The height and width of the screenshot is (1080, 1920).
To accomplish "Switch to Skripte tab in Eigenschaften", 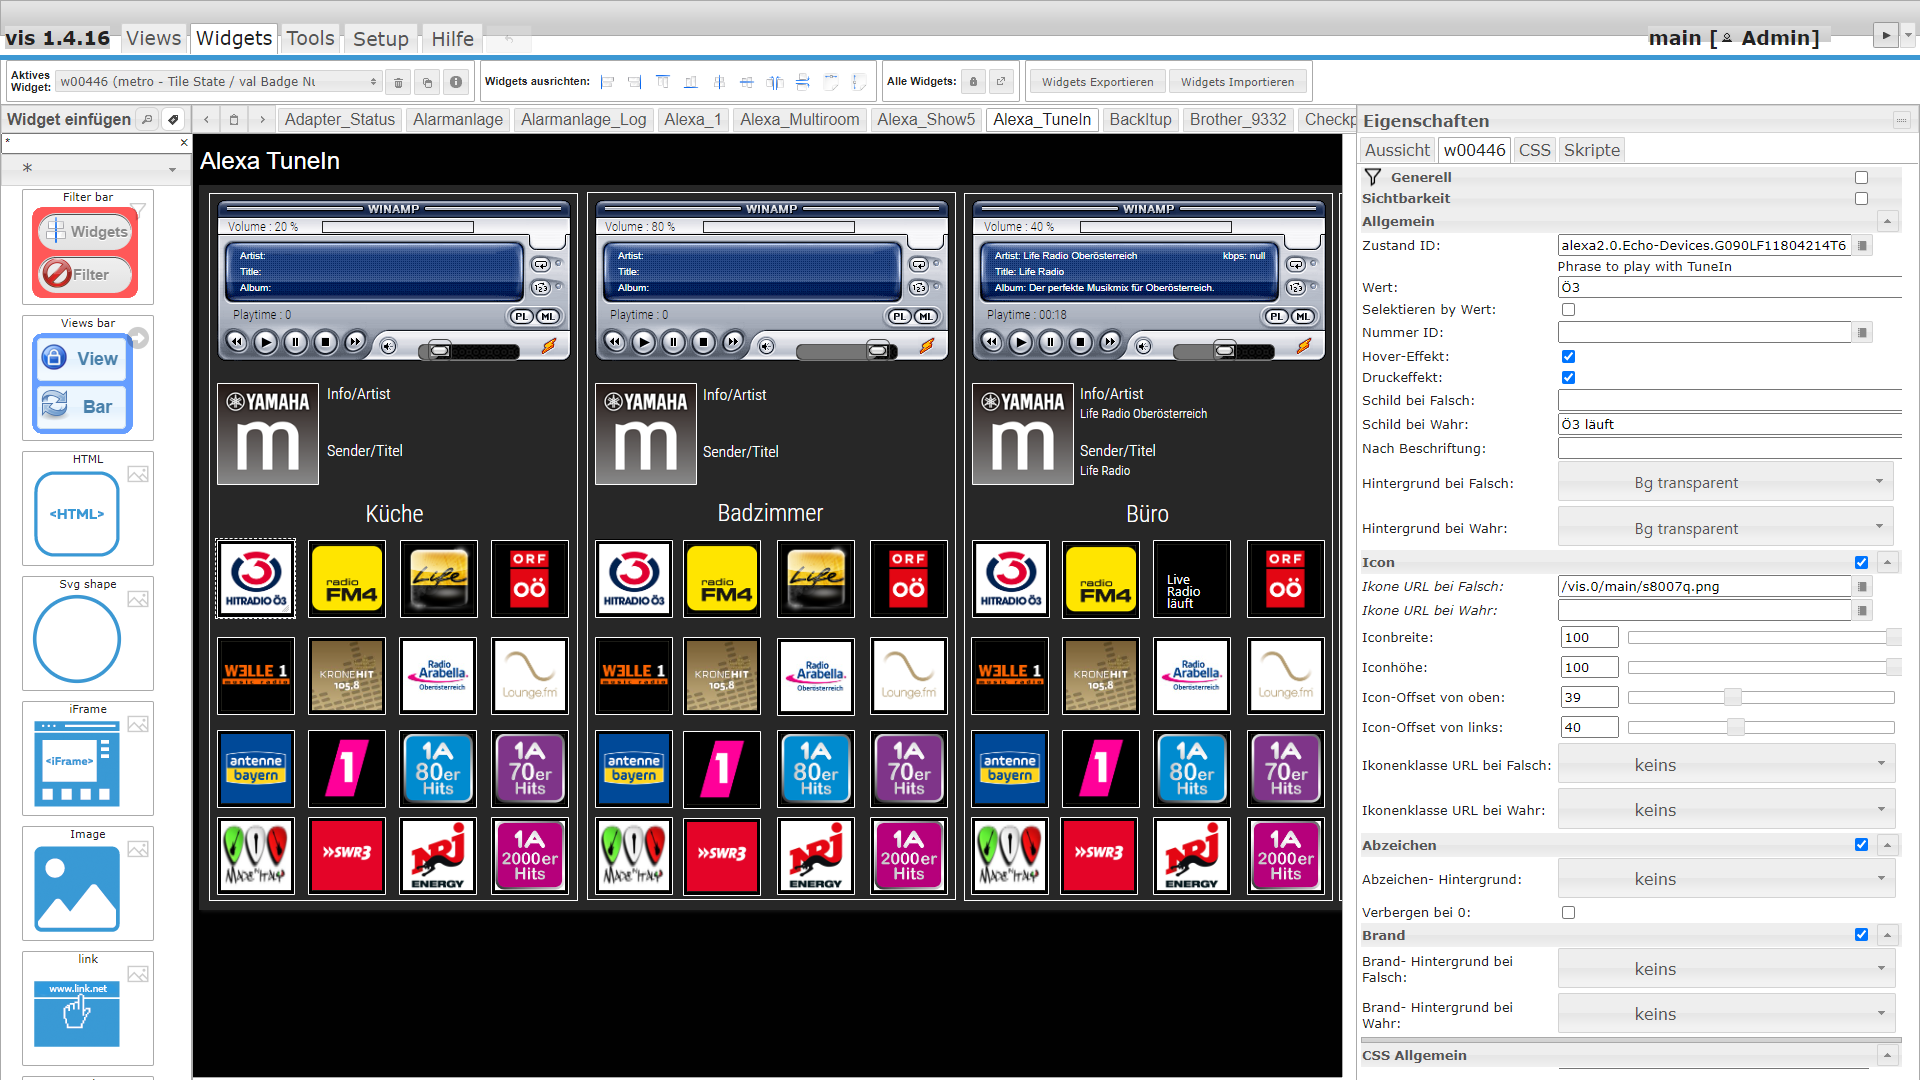I will [x=1591, y=150].
